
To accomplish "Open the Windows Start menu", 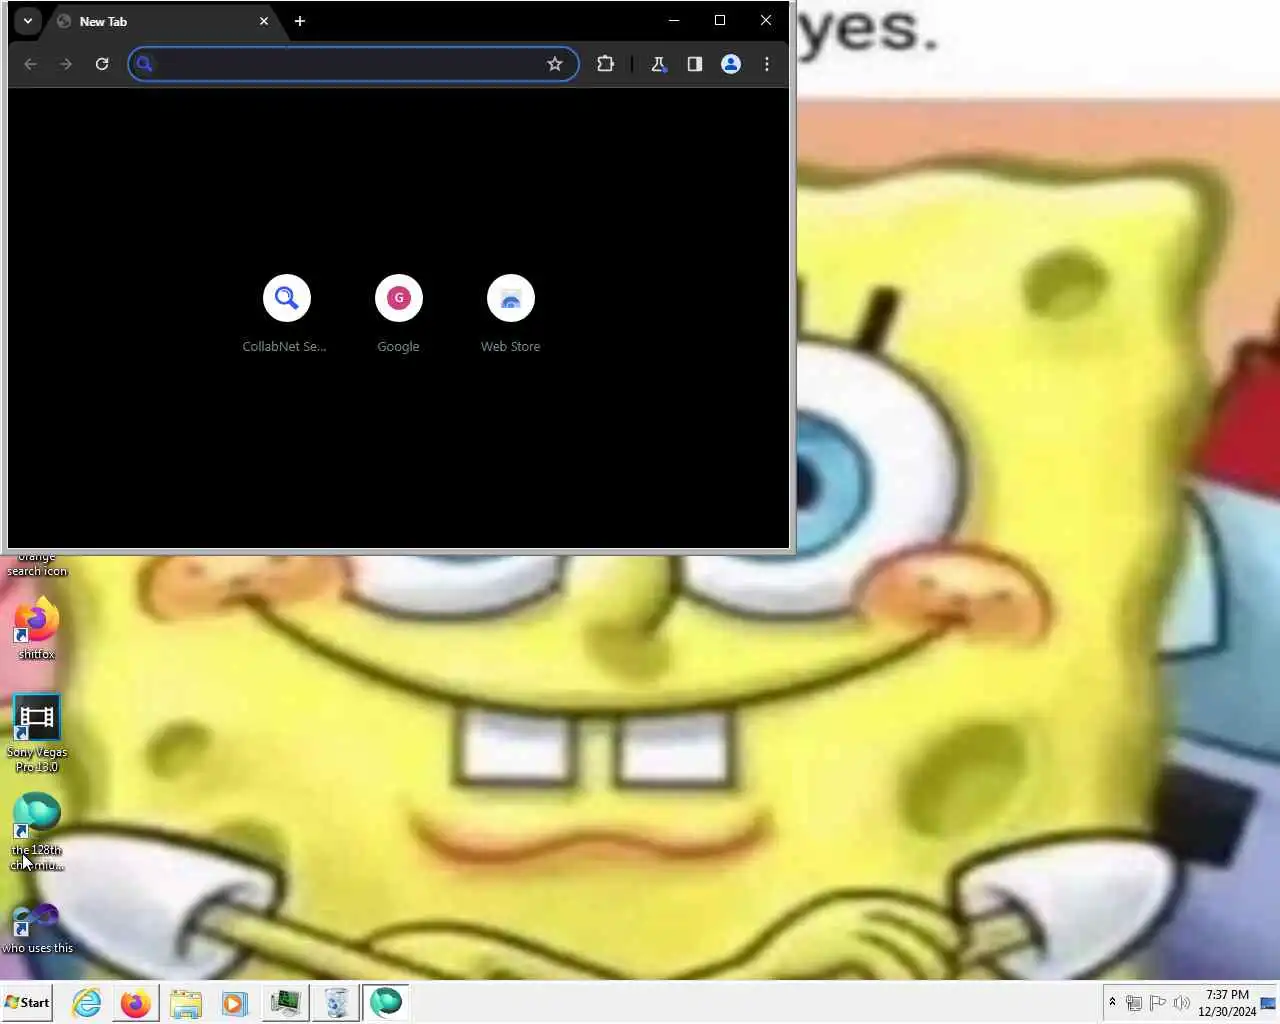I will tap(27, 1002).
